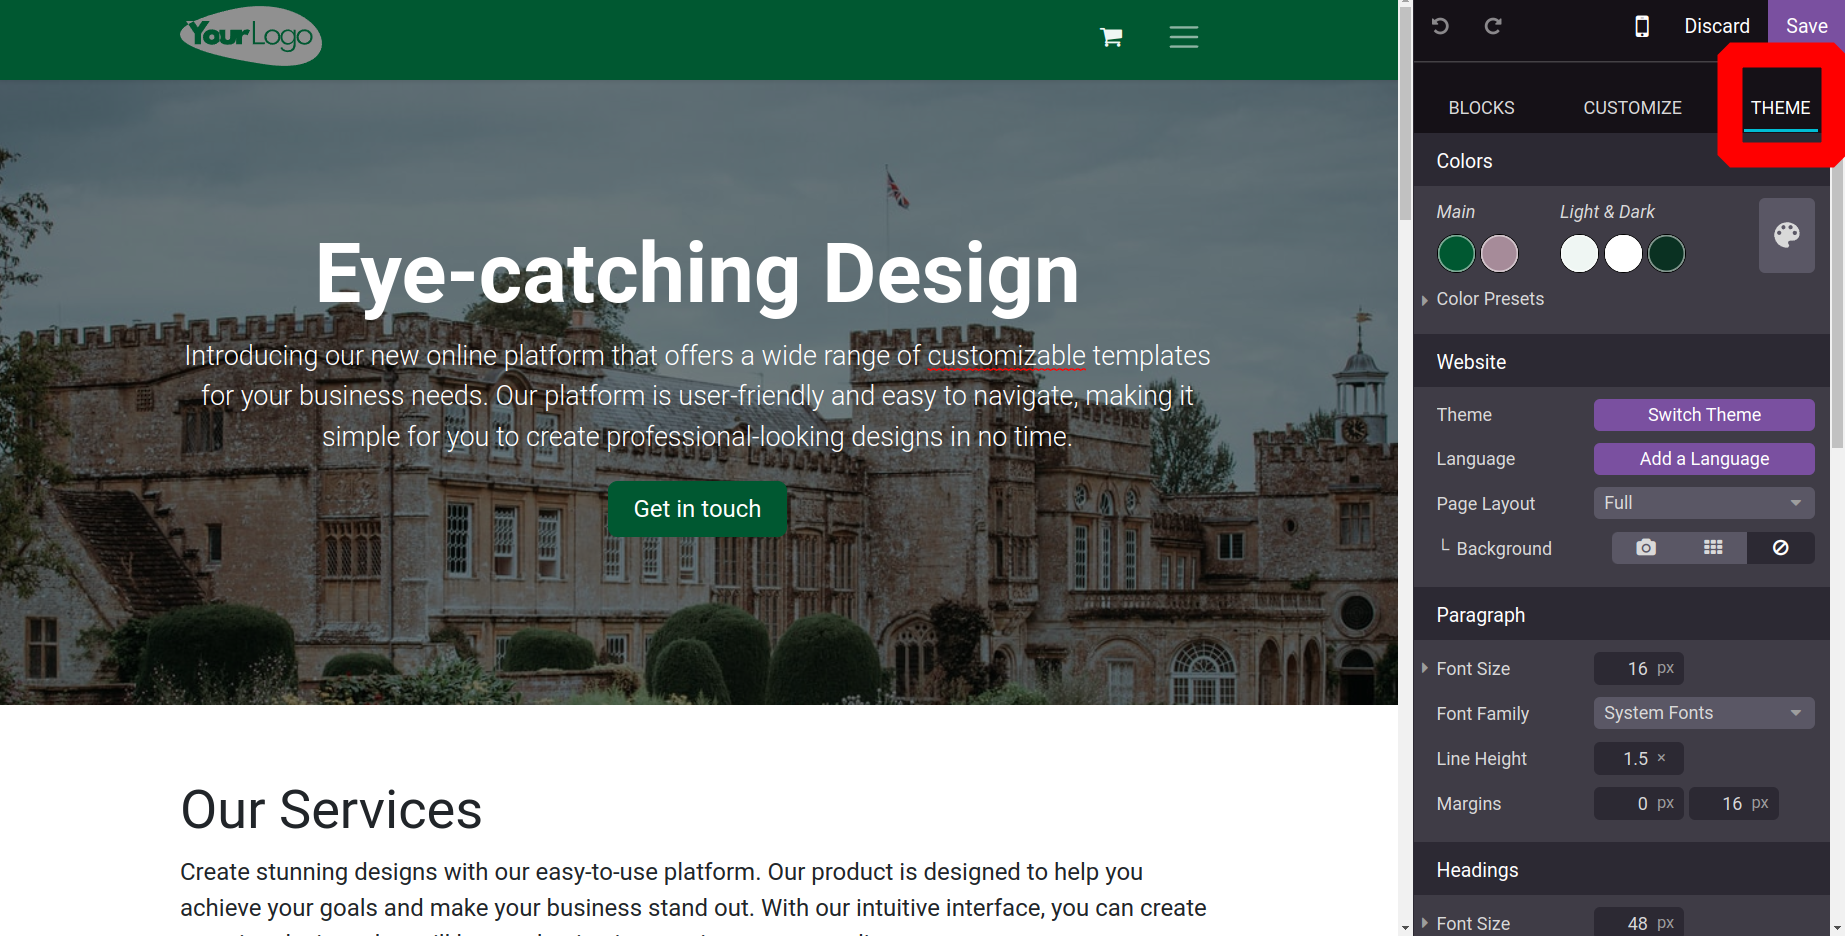Open the Page Layout dropdown
This screenshot has height=936, width=1845.
1703,503
